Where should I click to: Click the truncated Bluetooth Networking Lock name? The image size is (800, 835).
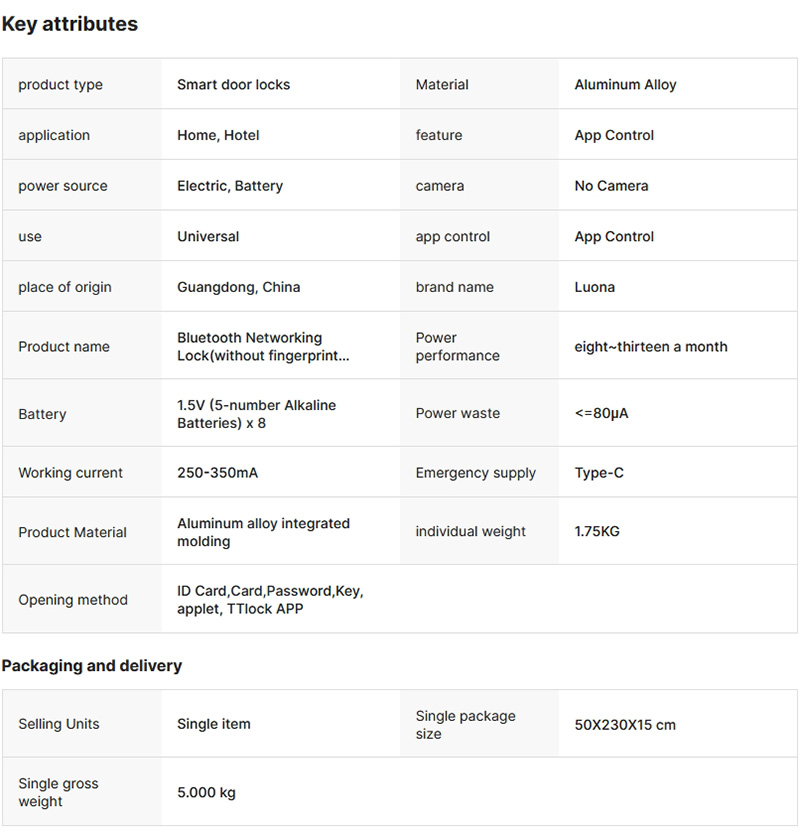pyautogui.click(x=263, y=347)
